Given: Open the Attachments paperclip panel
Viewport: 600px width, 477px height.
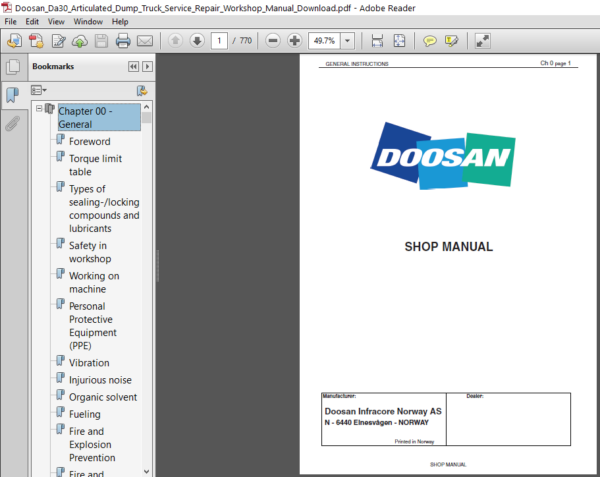Looking at the screenshot, I should (13, 123).
